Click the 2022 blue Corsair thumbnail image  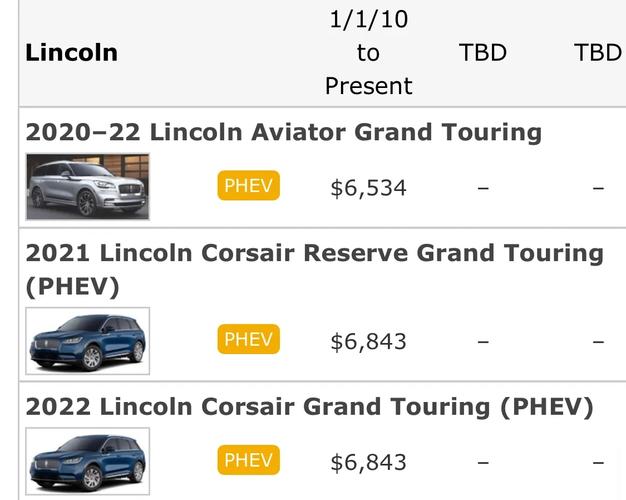click(x=88, y=462)
